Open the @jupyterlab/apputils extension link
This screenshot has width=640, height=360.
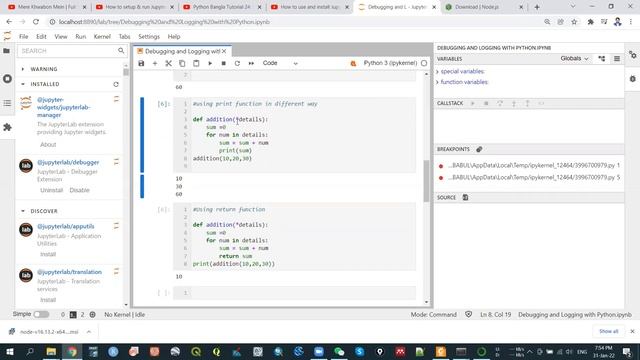(66, 226)
